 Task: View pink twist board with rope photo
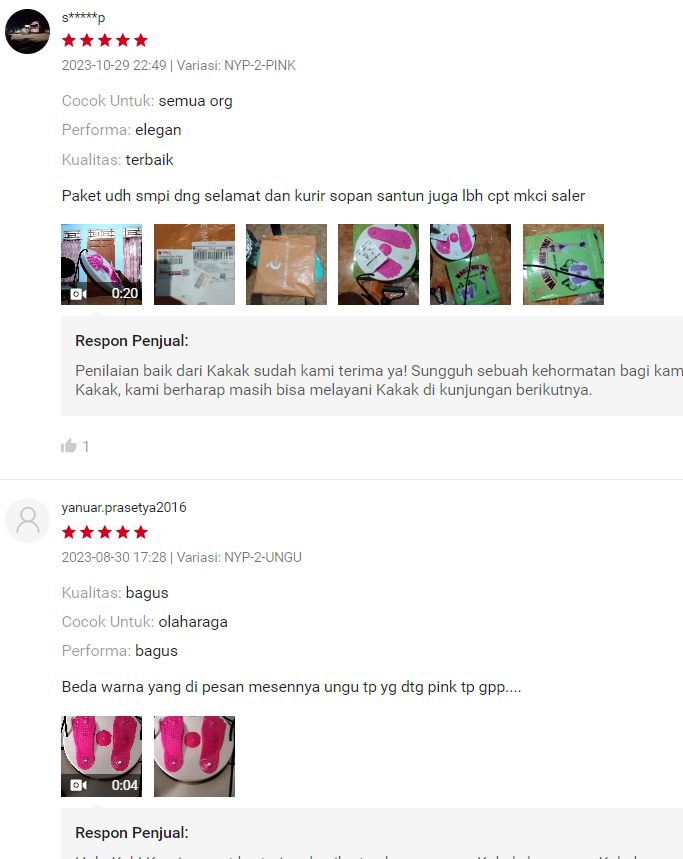click(x=378, y=264)
